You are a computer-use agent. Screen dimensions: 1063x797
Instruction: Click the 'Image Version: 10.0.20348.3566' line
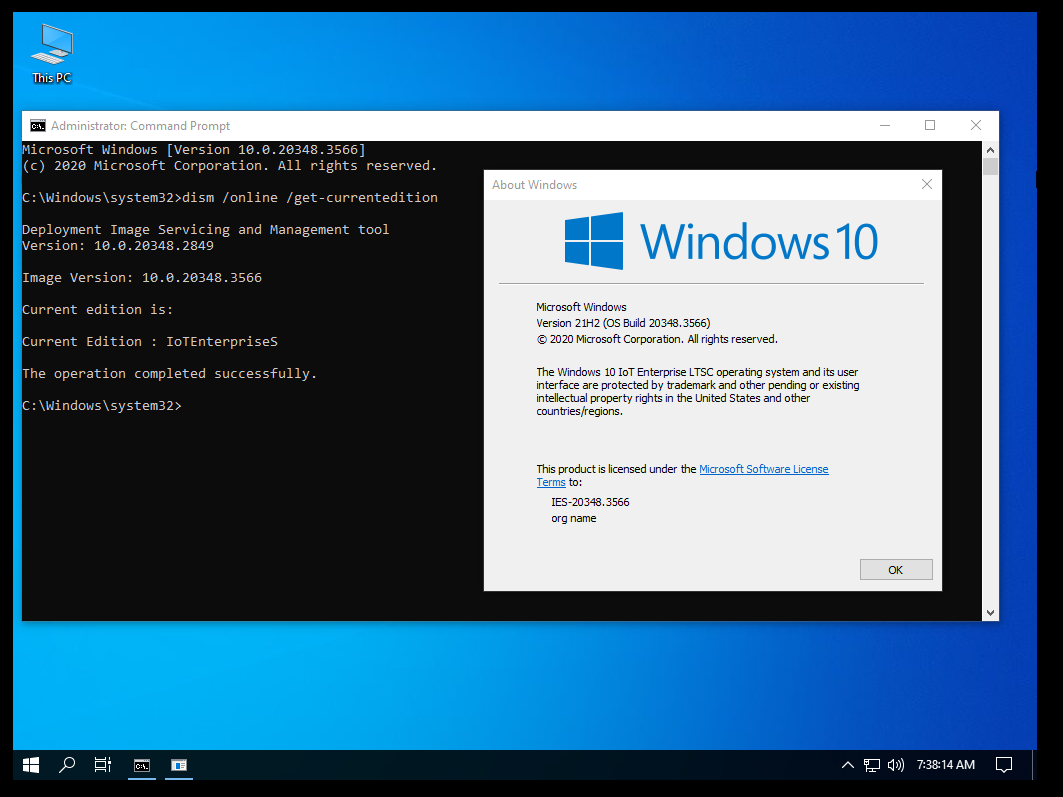pos(142,277)
